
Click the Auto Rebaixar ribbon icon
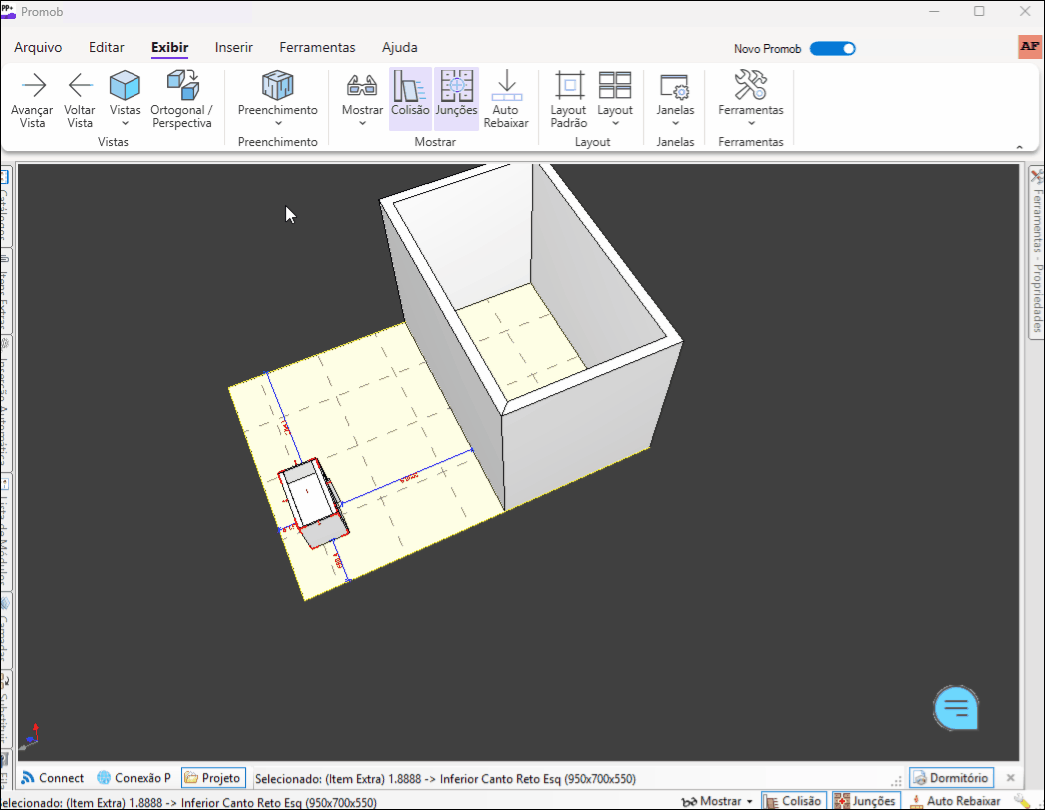pyautogui.click(x=506, y=86)
